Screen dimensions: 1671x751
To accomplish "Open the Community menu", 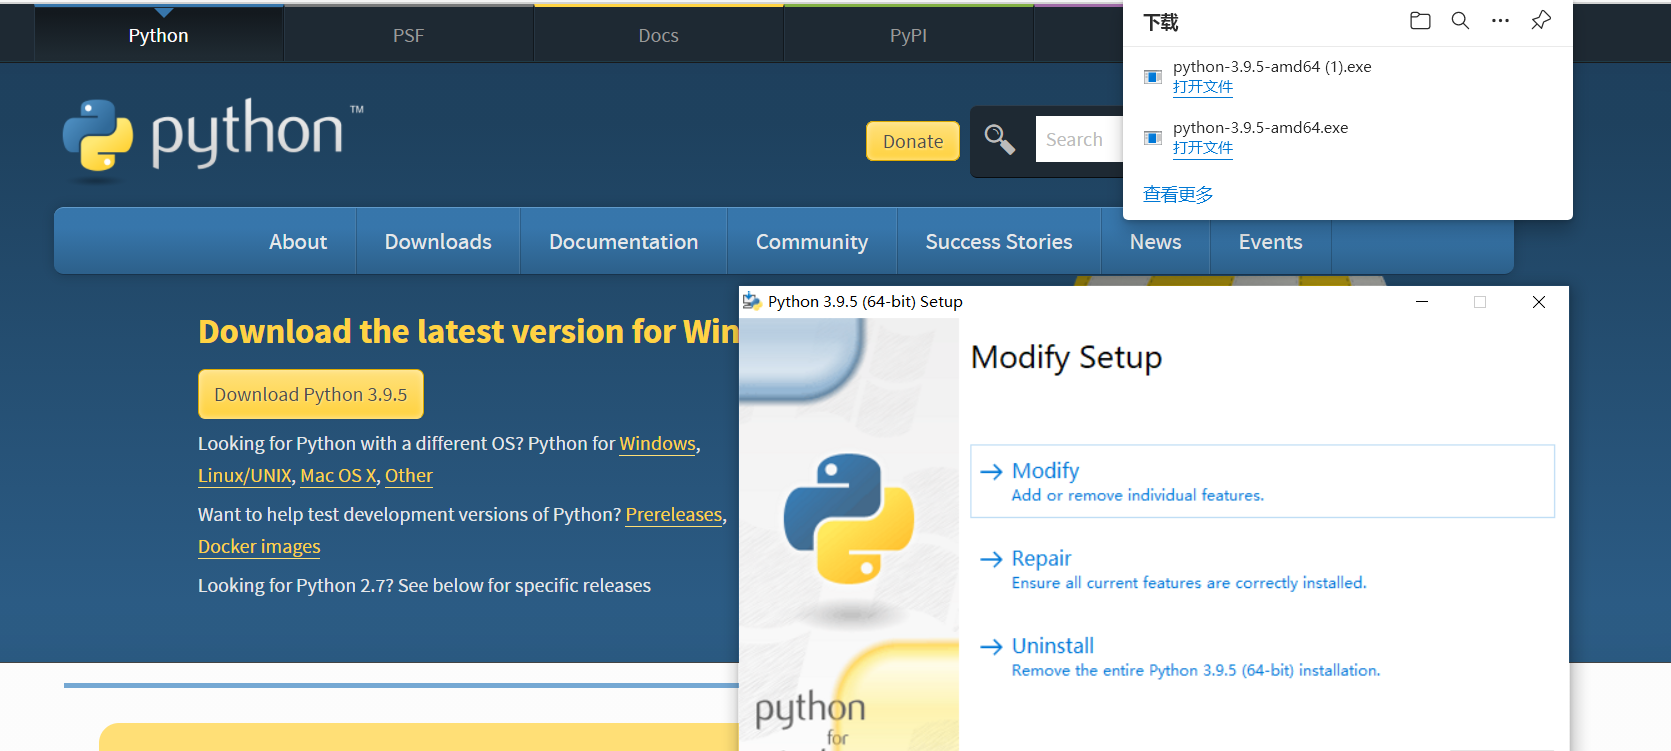I will coord(812,242).
